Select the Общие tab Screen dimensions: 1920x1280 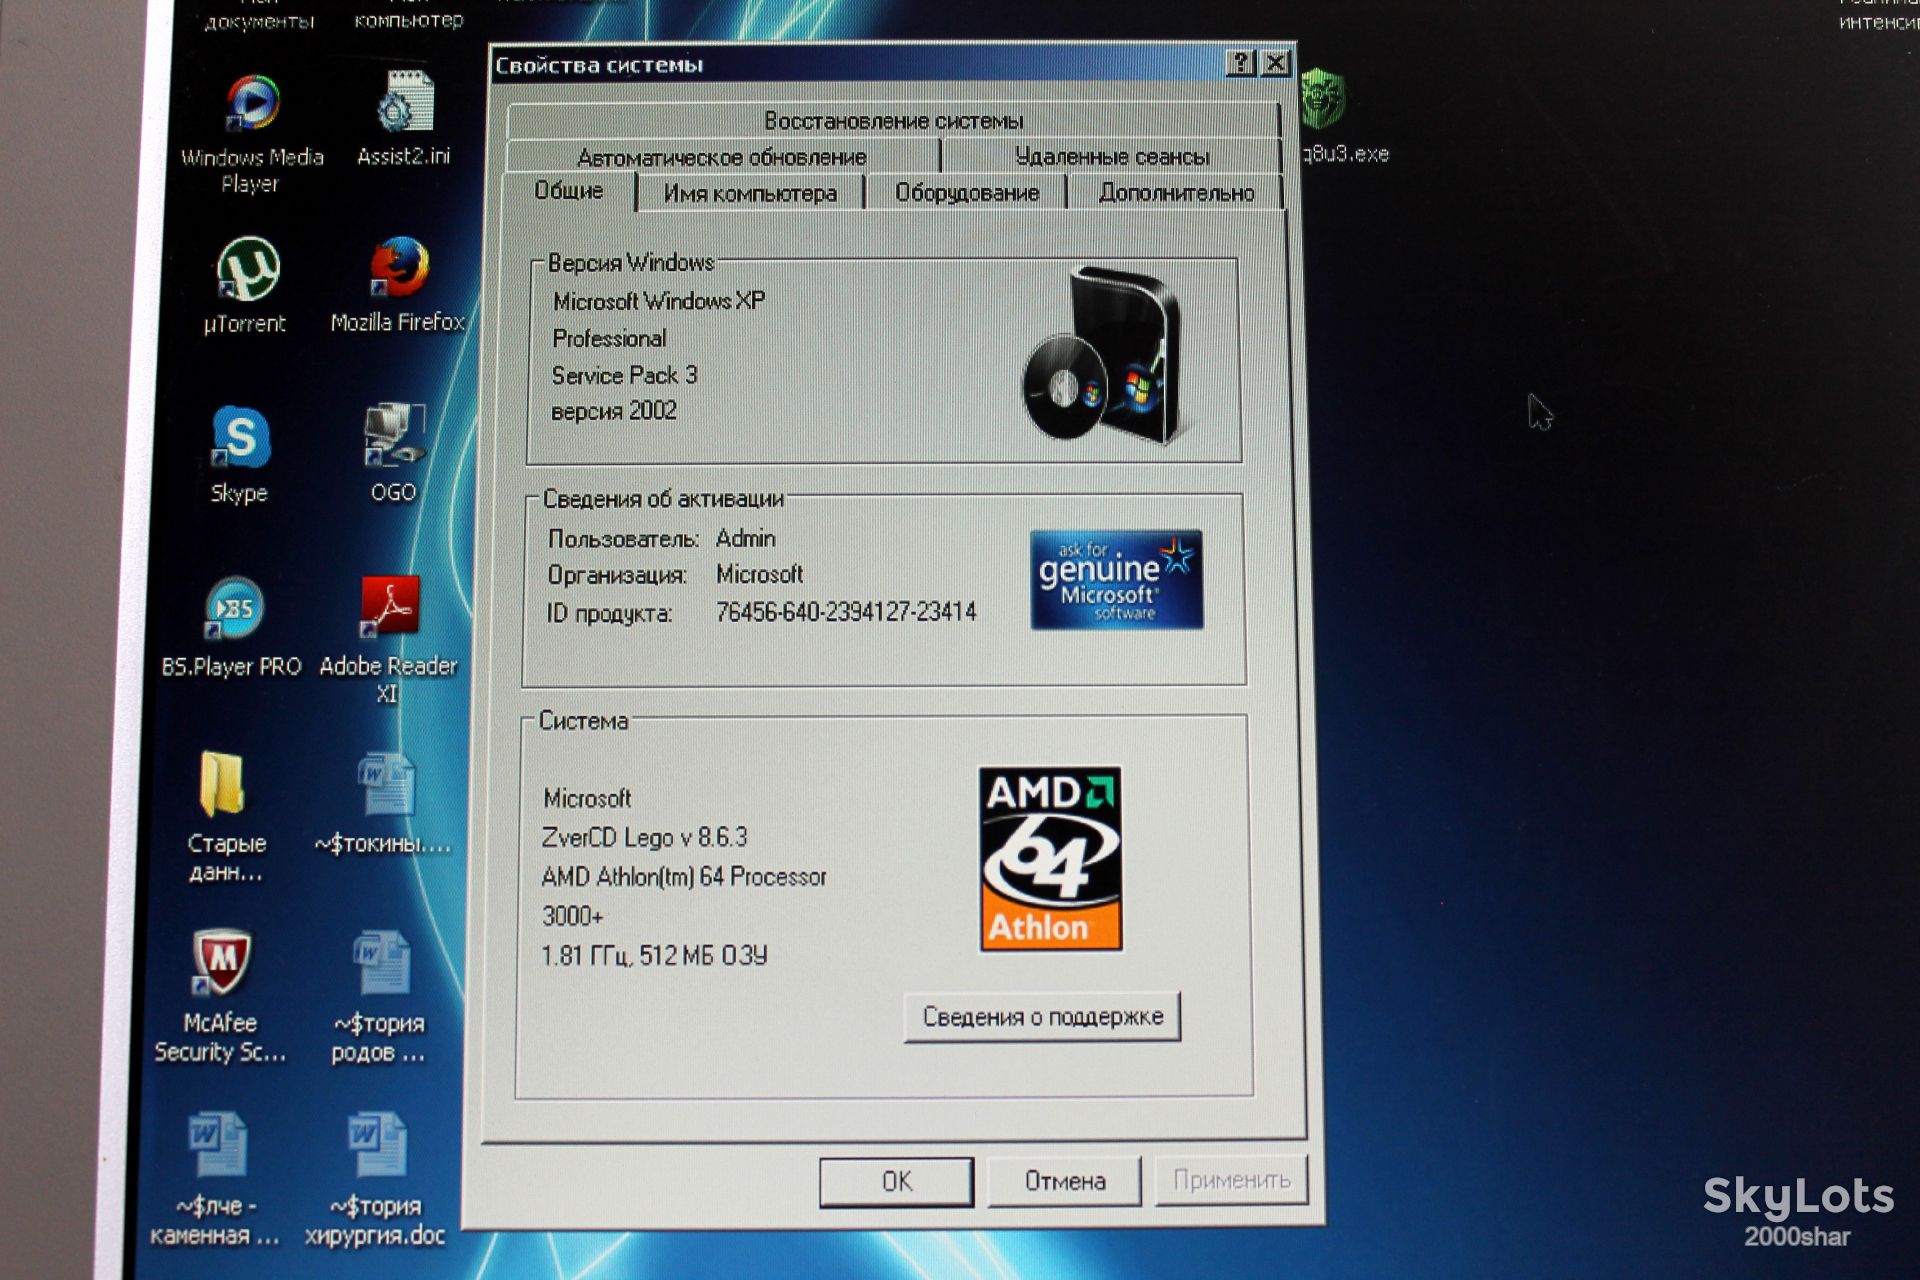pyautogui.click(x=569, y=191)
